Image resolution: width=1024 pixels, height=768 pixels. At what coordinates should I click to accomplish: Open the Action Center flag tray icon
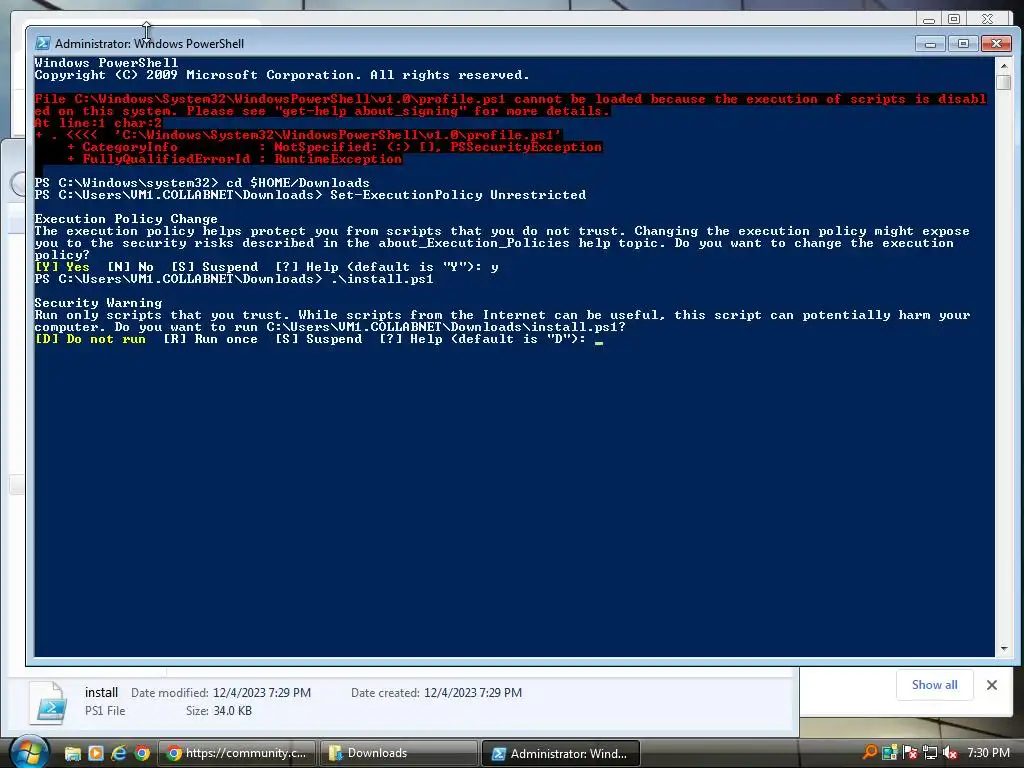(910, 753)
